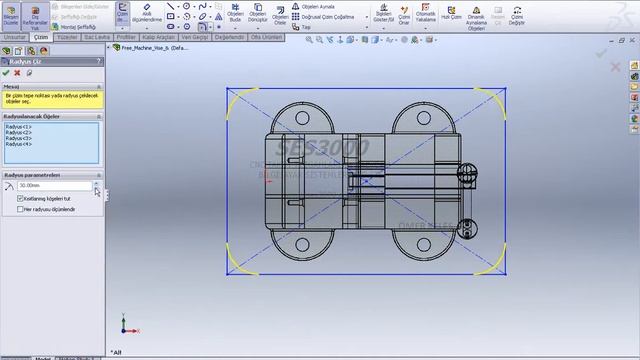The height and width of the screenshot is (360, 640).
Task: Click the Çizim sketch tool icon
Action: pyautogui.click(x=122, y=13)
